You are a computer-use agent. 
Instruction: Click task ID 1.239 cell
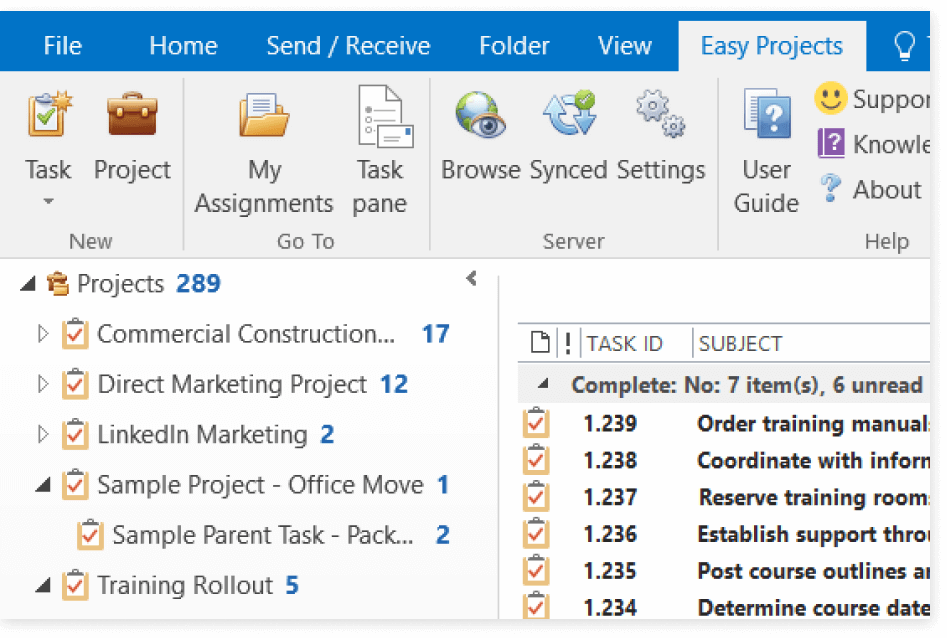click(610, 424)
